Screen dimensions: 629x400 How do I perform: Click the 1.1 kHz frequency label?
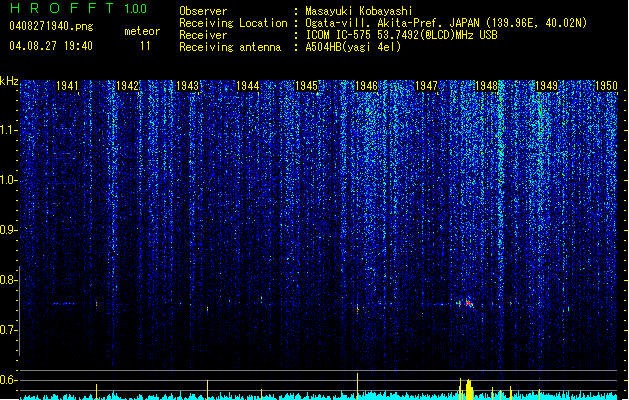pyautogui.click(x=9, y=130)
